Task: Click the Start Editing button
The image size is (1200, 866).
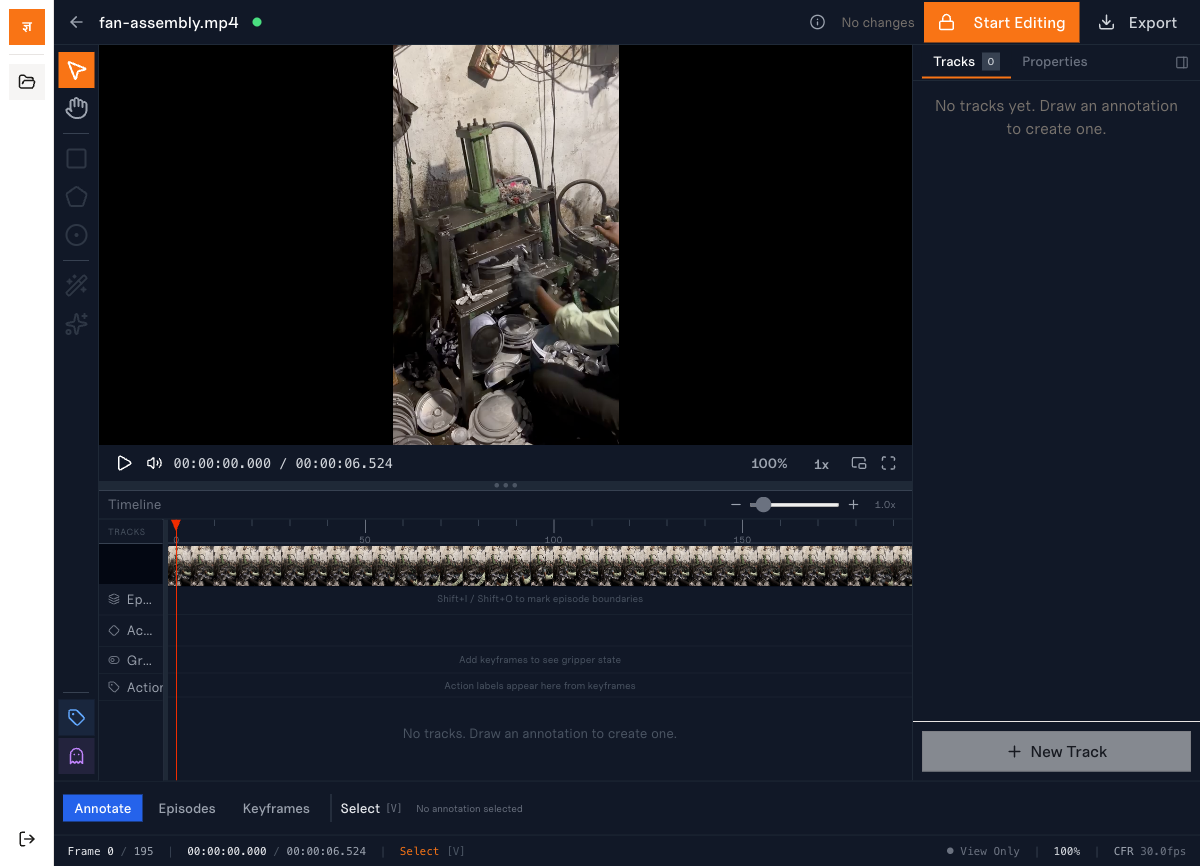Action: 1001,21
